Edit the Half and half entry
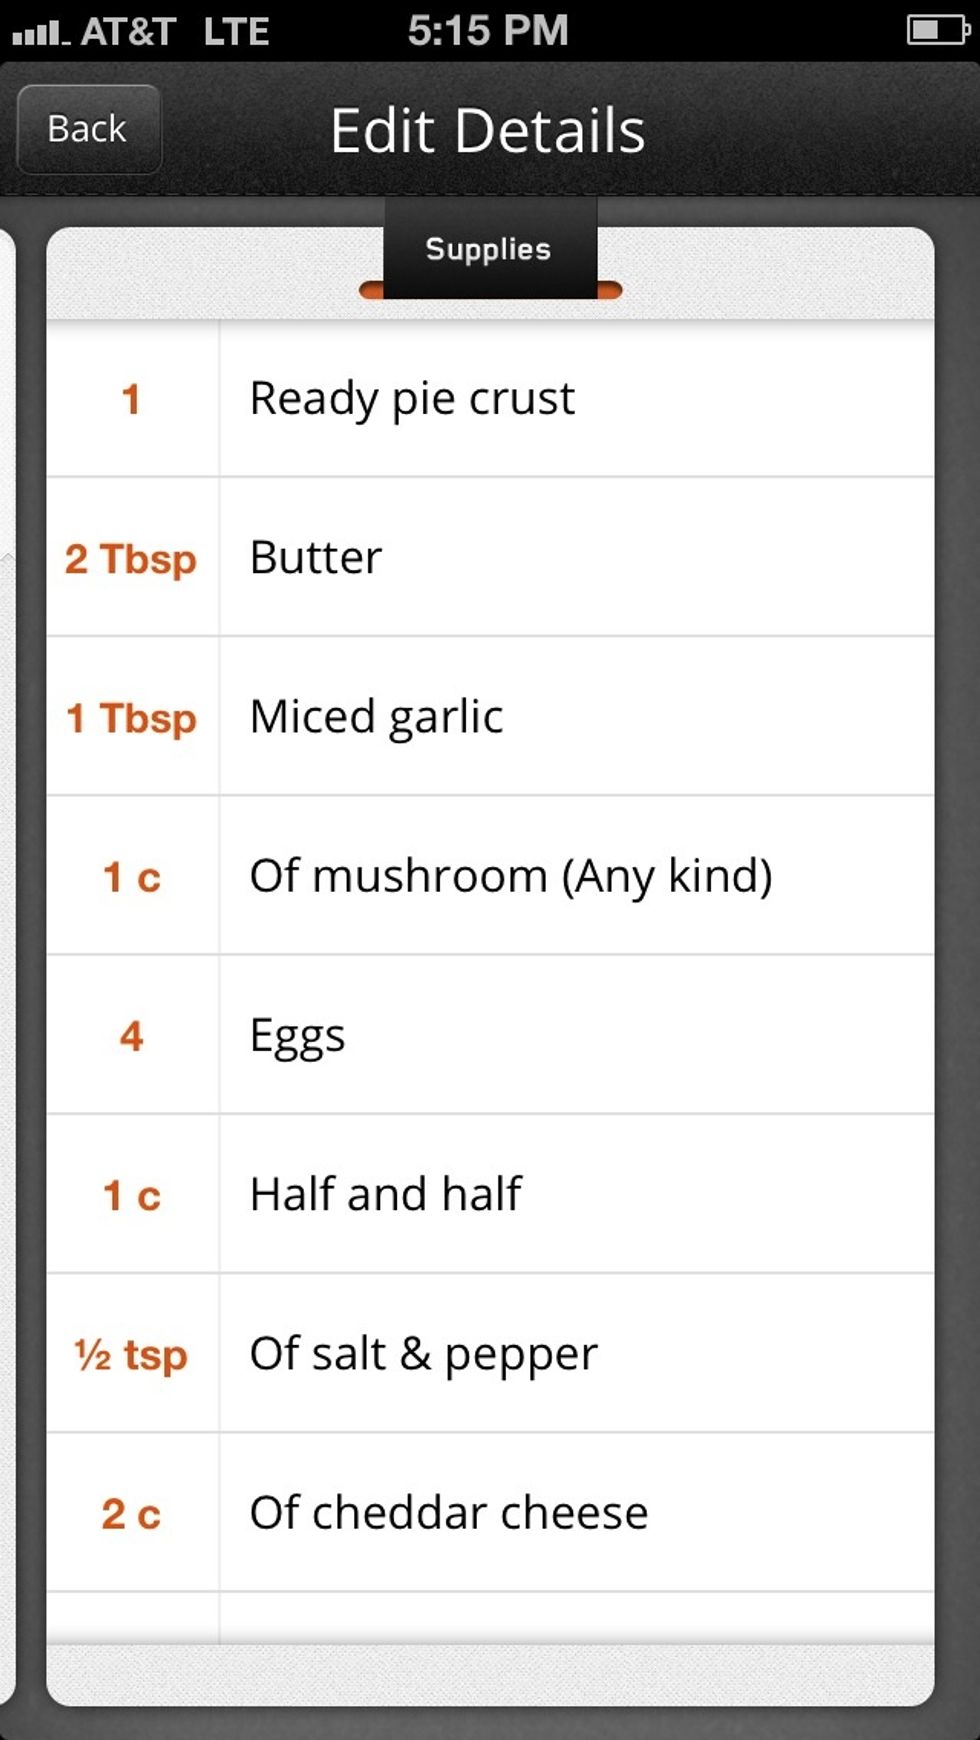 [x=385, y=1194]
